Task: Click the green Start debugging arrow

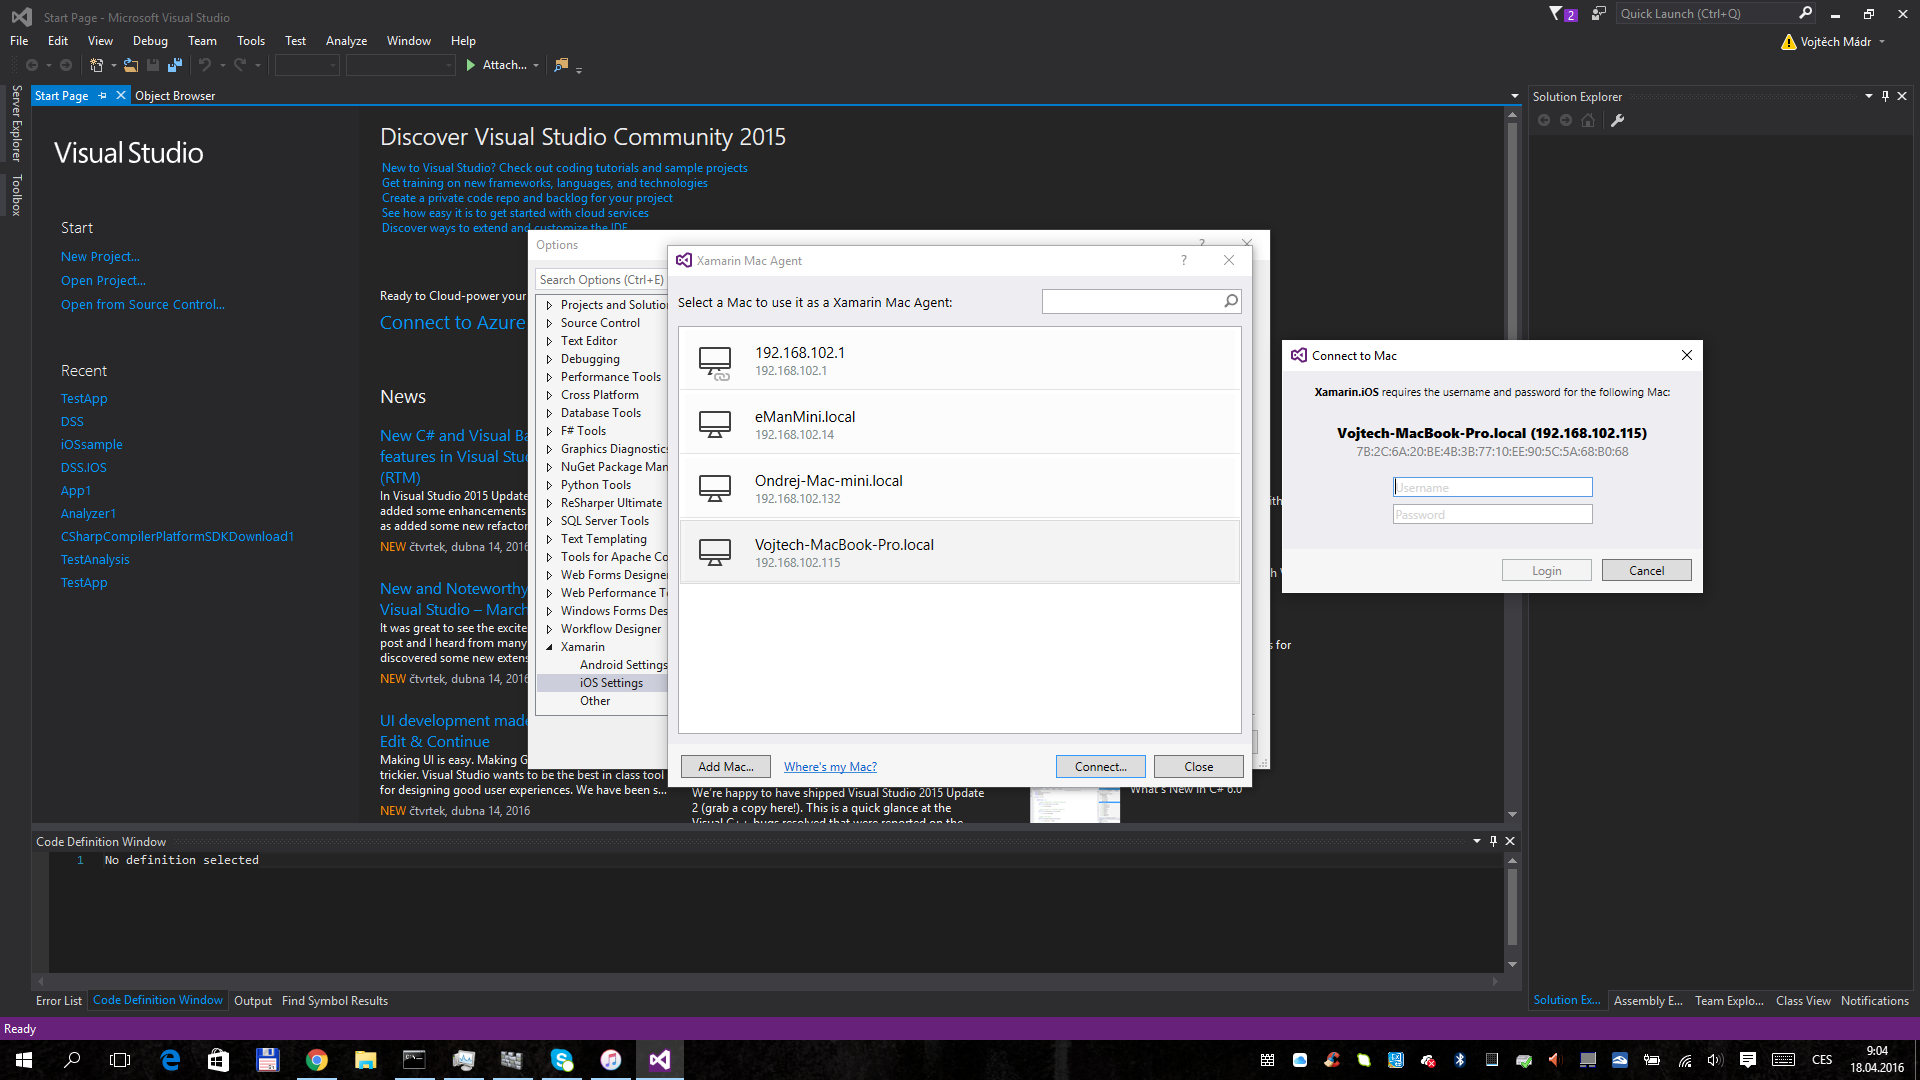Action: (470, 65)
